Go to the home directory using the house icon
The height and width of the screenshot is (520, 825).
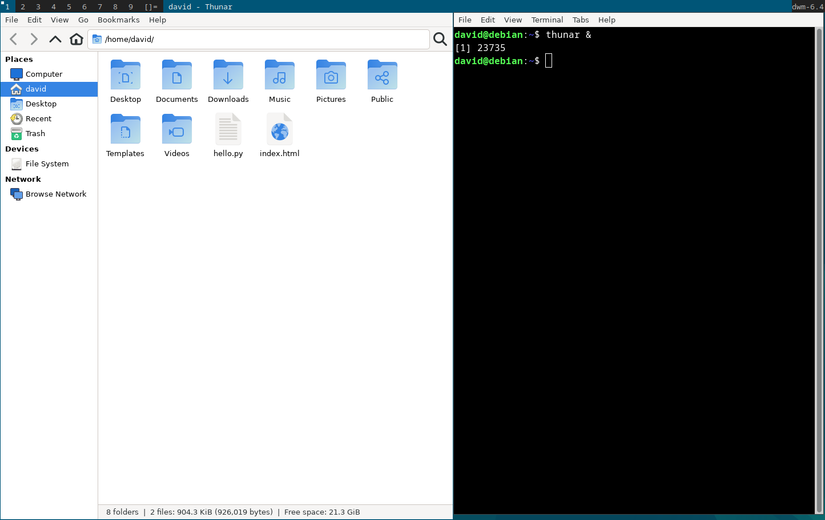click(76, 39)
